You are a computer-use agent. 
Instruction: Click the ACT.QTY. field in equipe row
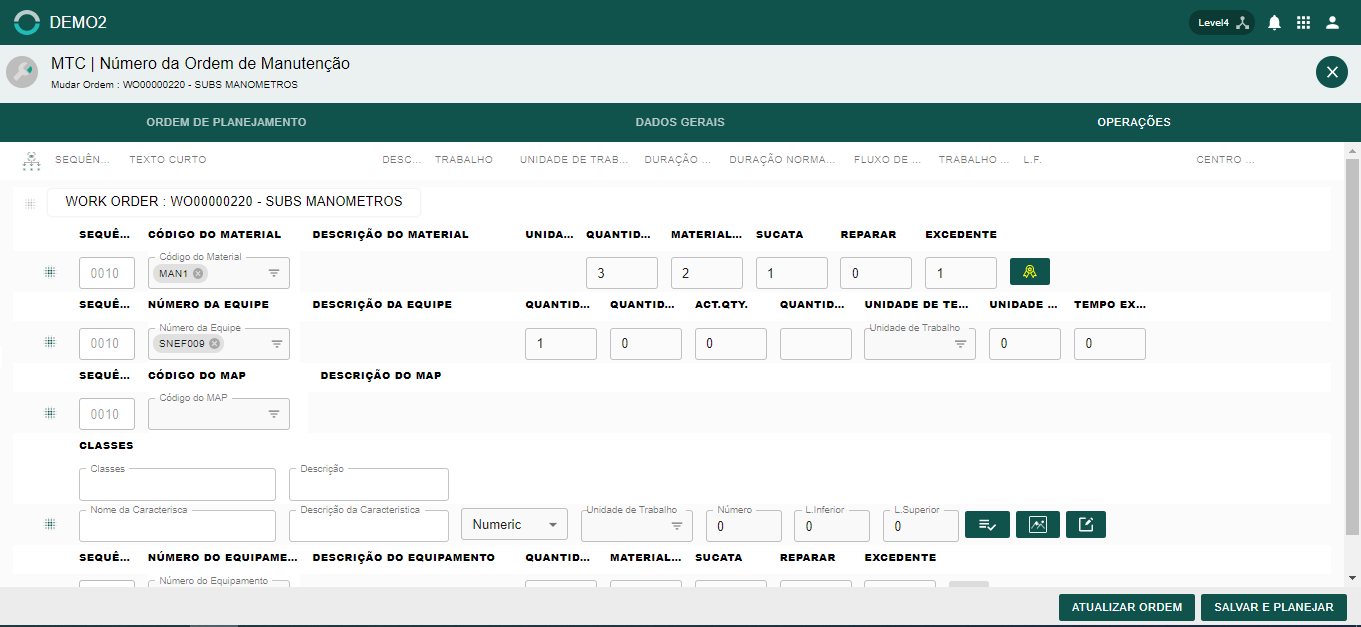point(731,343)
